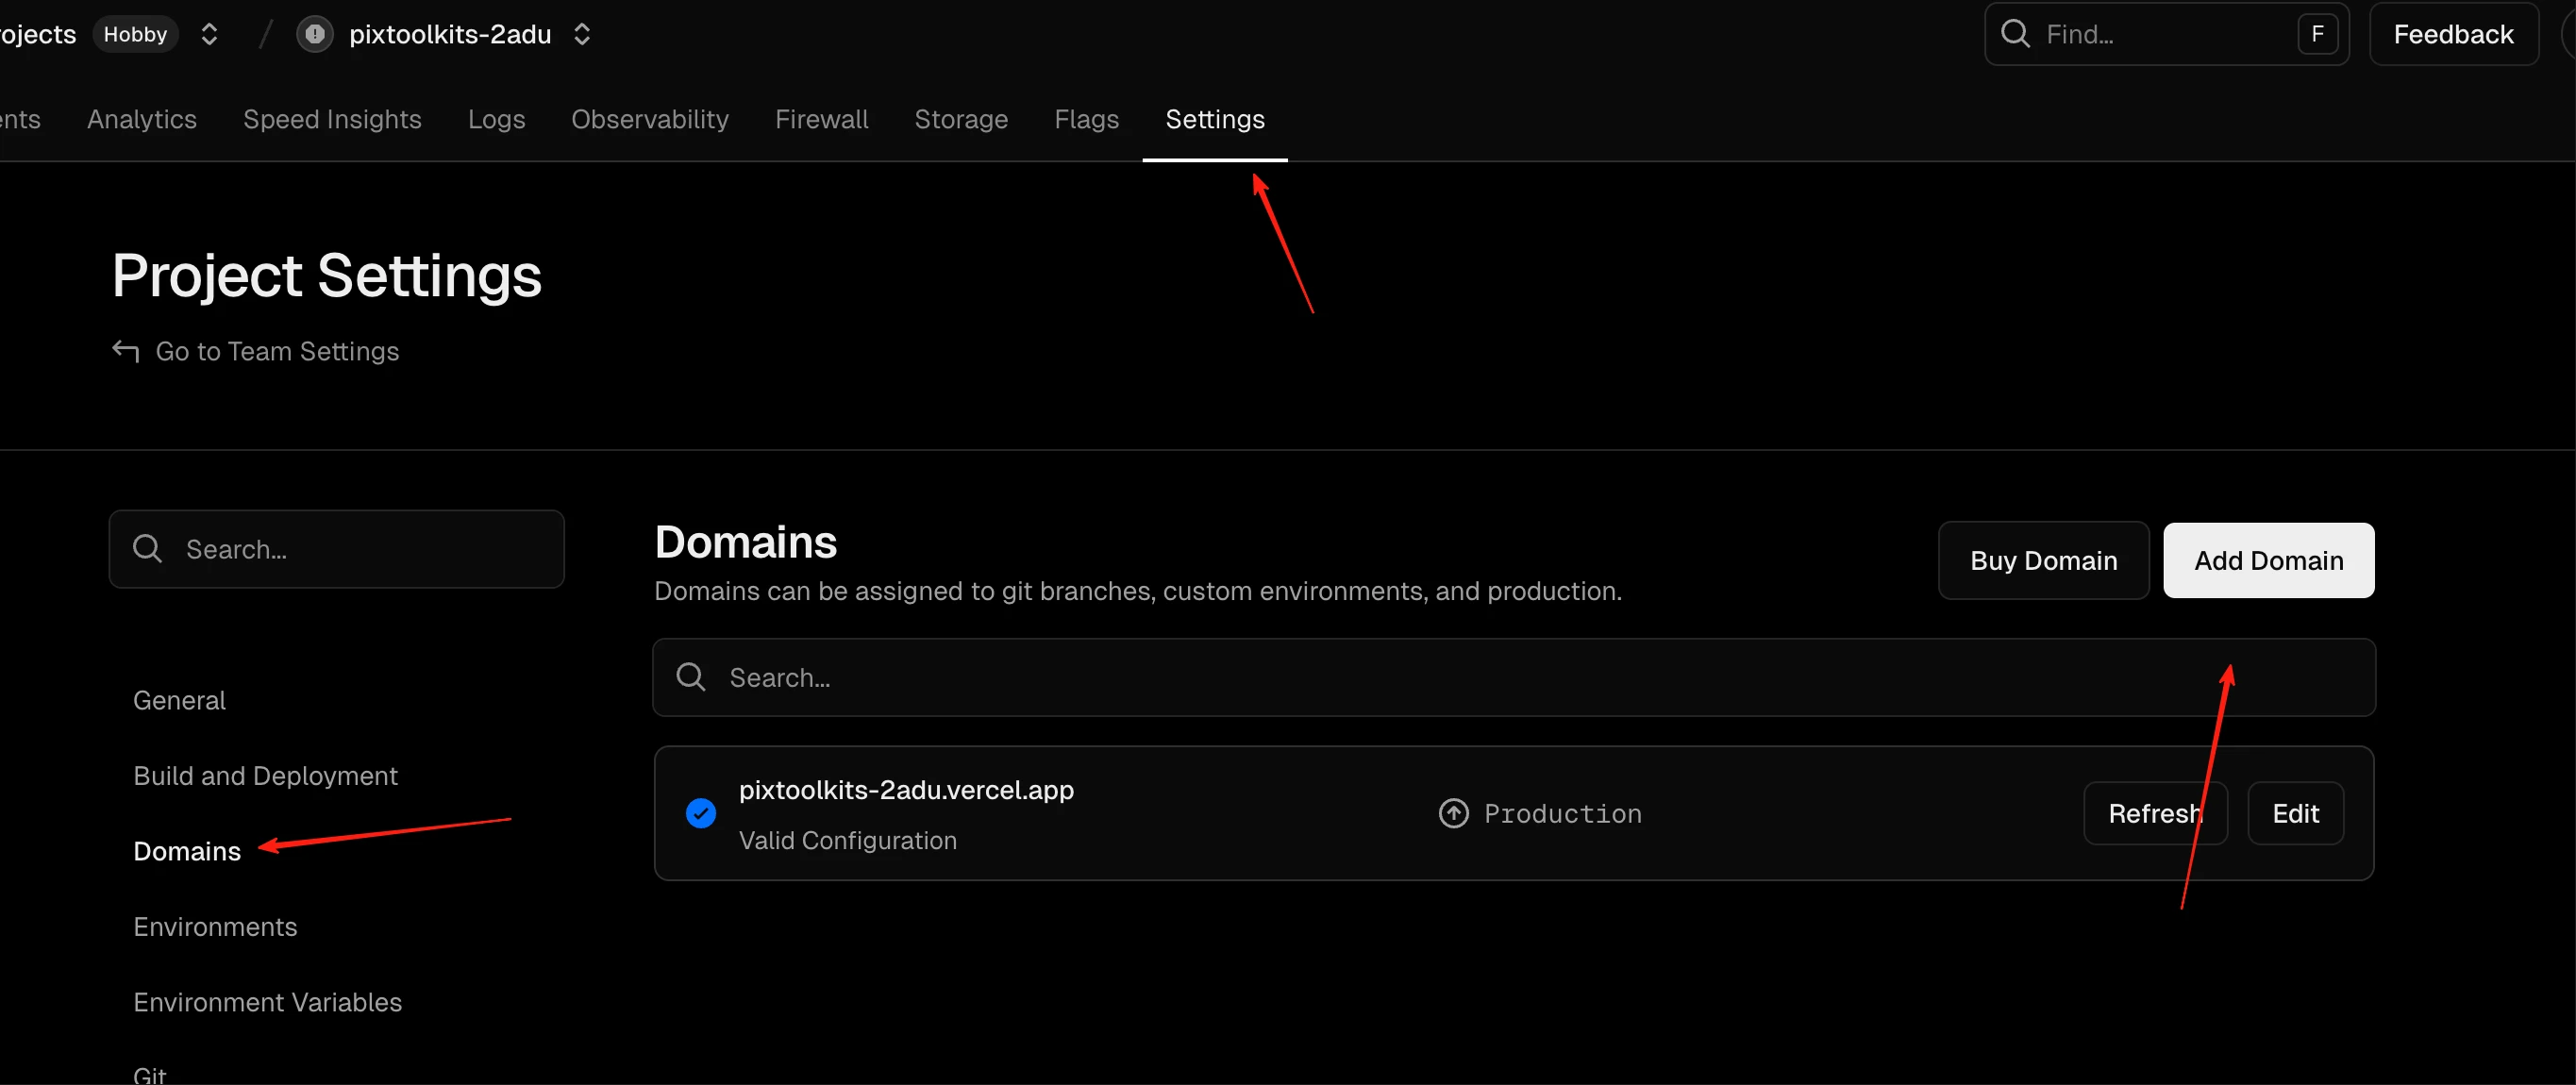Click the F shortcut key badge

[x=2317, y=34]
